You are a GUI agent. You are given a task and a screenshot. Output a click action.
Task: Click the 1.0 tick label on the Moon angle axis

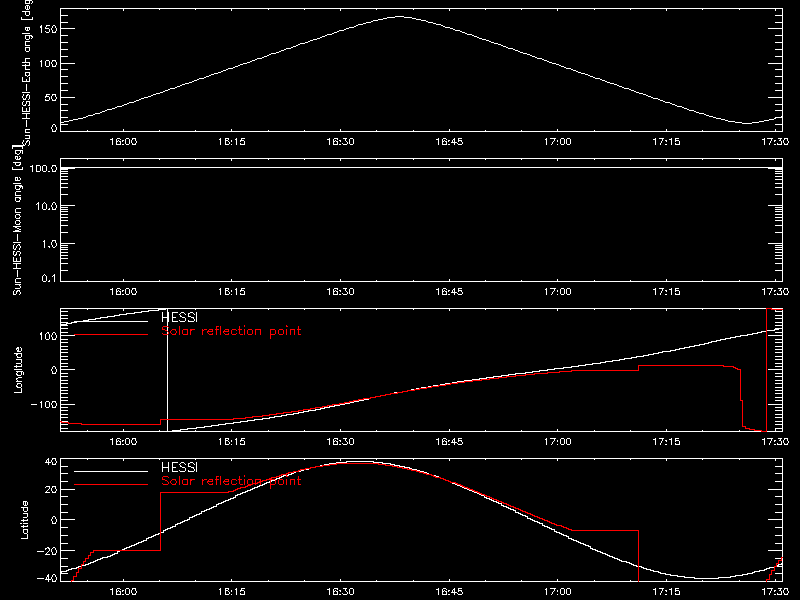pyautogui.click(x=49, y=244)
